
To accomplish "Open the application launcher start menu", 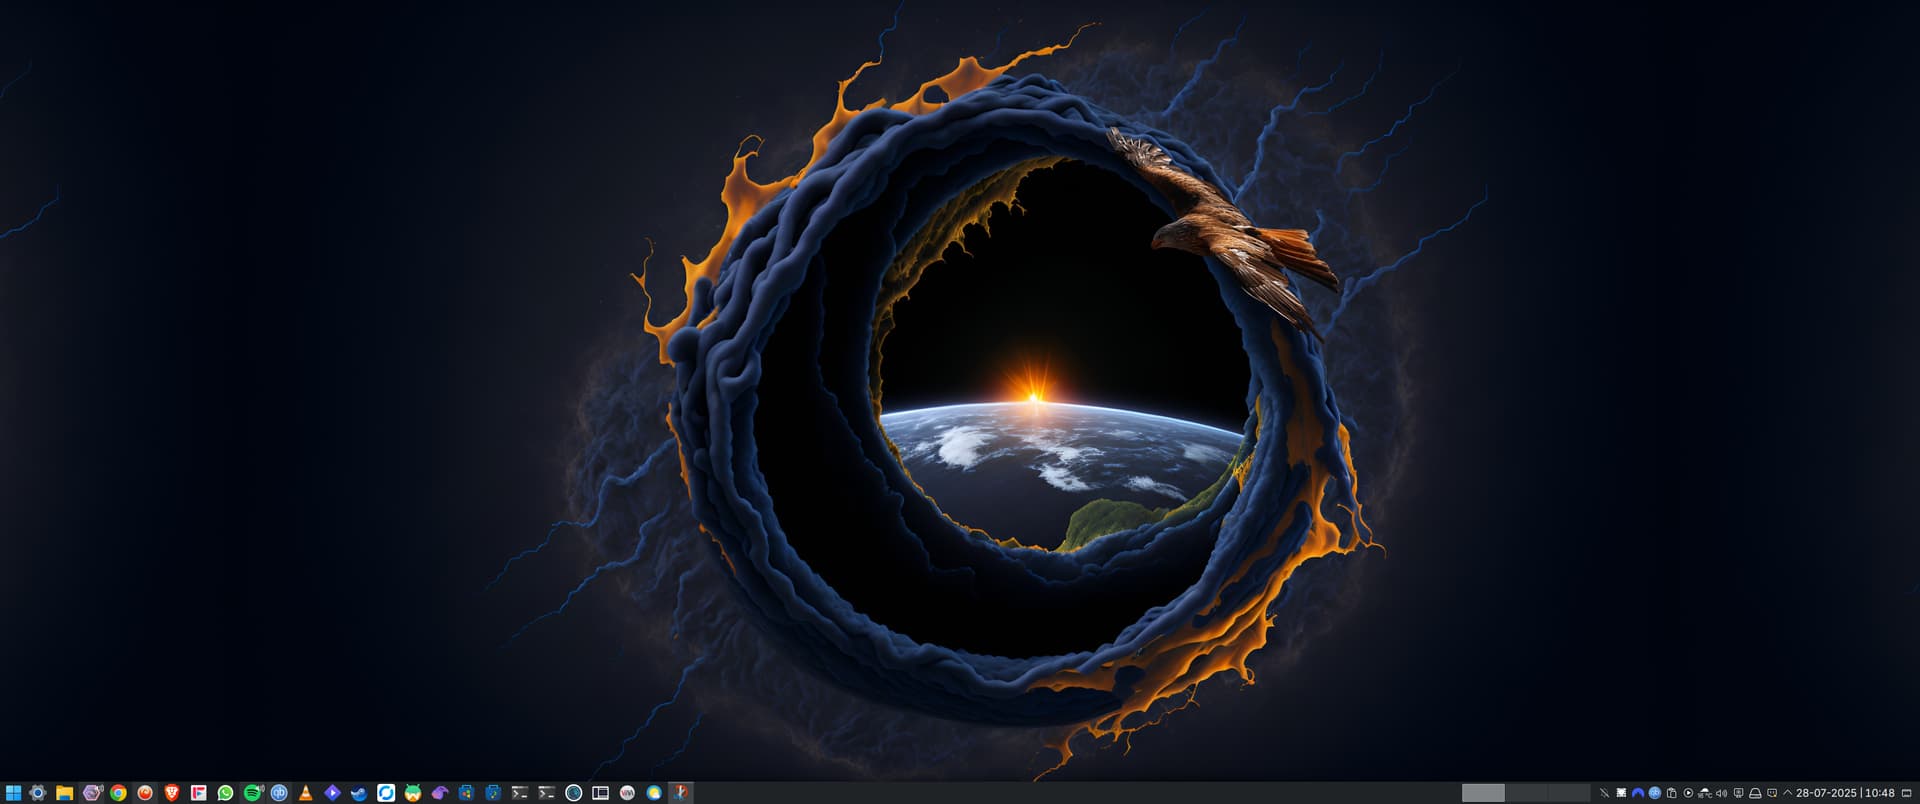I will [13, 793].
